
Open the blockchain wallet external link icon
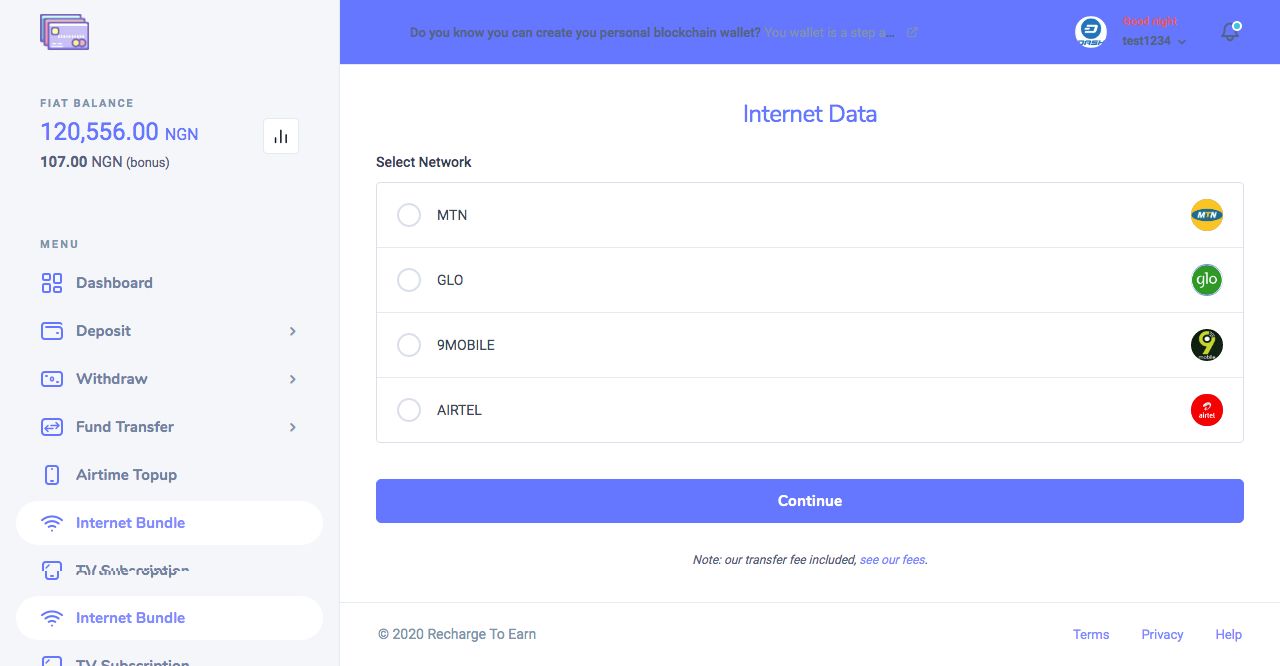(x=912, y=32)
